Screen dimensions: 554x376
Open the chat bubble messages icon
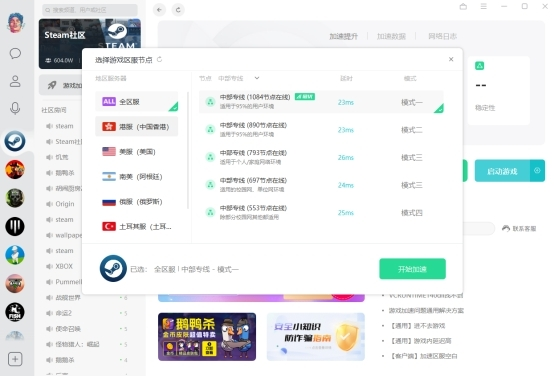point(15,53)
